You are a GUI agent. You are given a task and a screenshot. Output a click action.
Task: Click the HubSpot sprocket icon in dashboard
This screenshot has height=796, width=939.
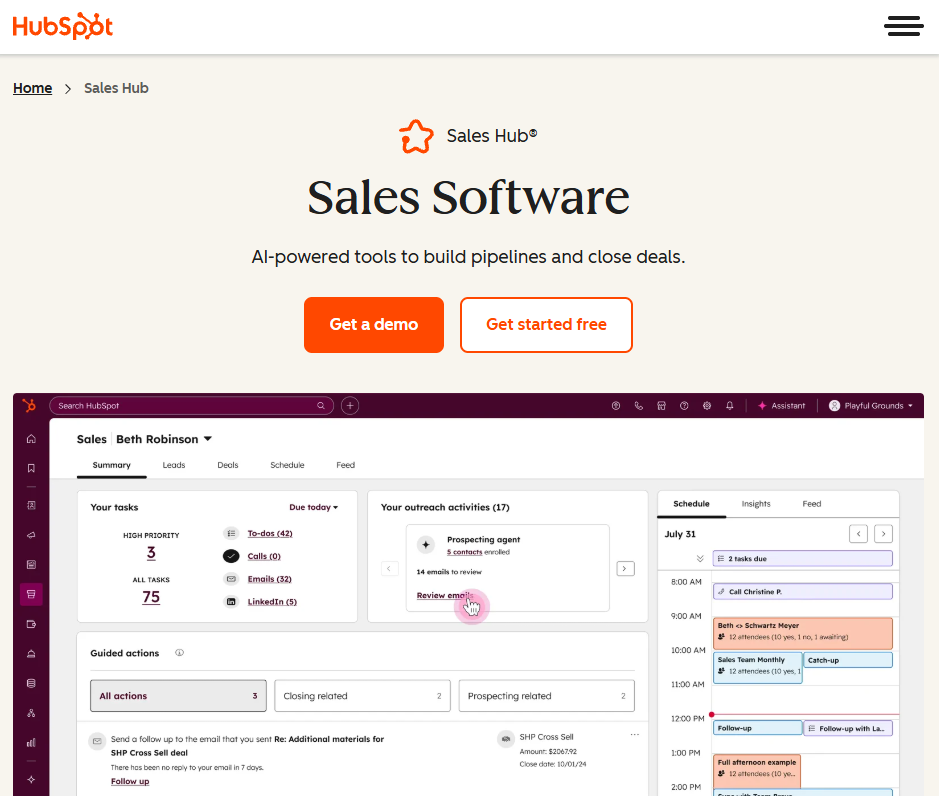point(29,405)
